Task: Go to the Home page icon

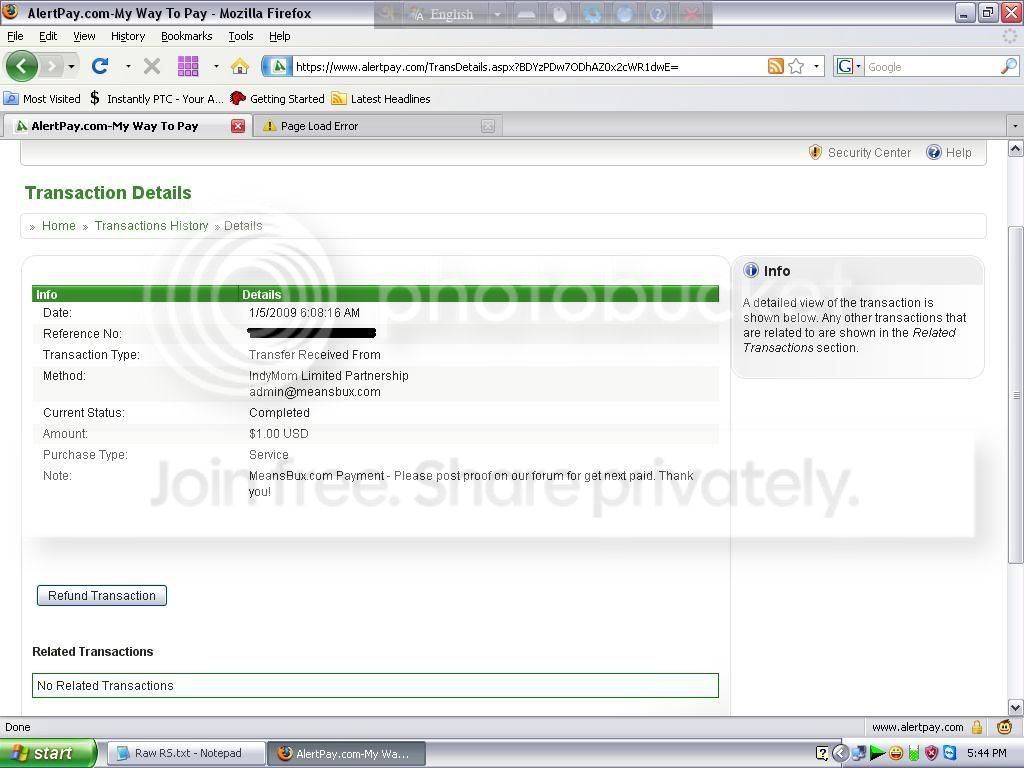Action: pyautogui.click(x=240, y=66)
